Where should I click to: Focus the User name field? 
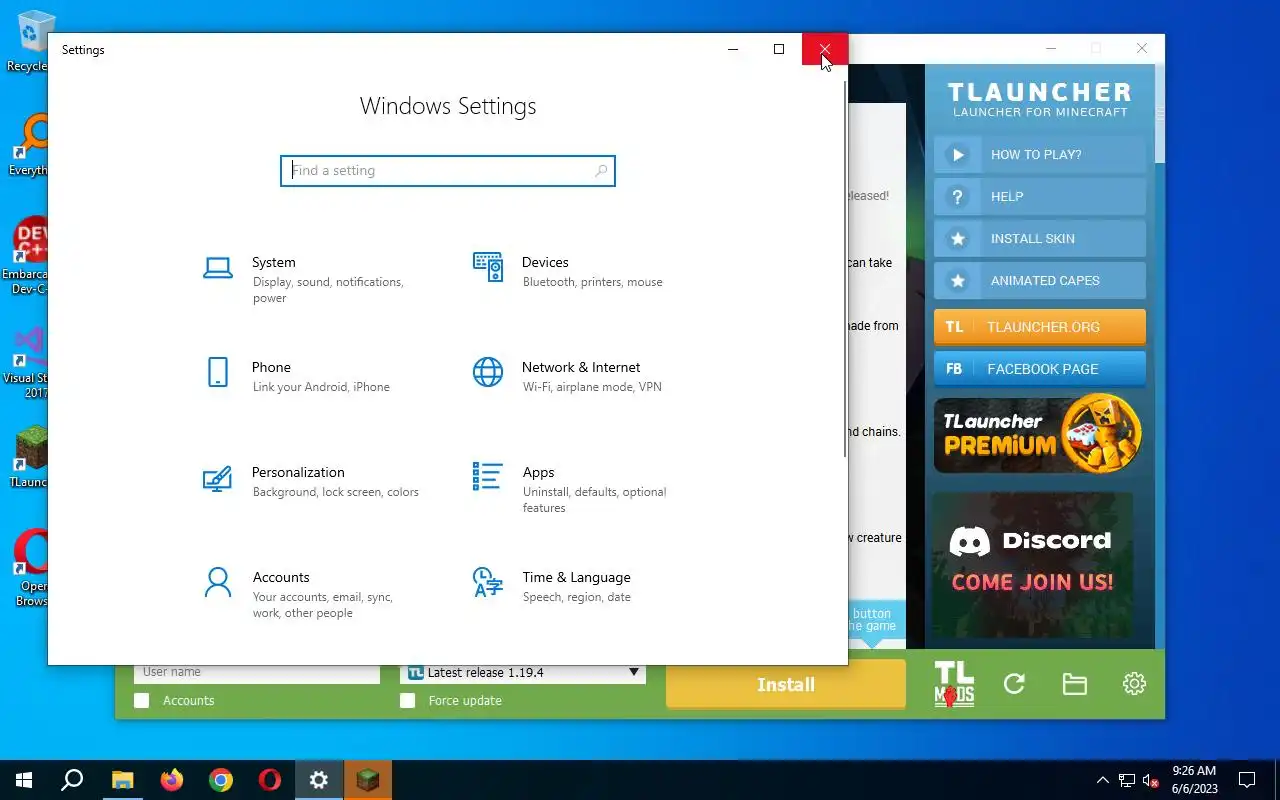pos(257,672)
